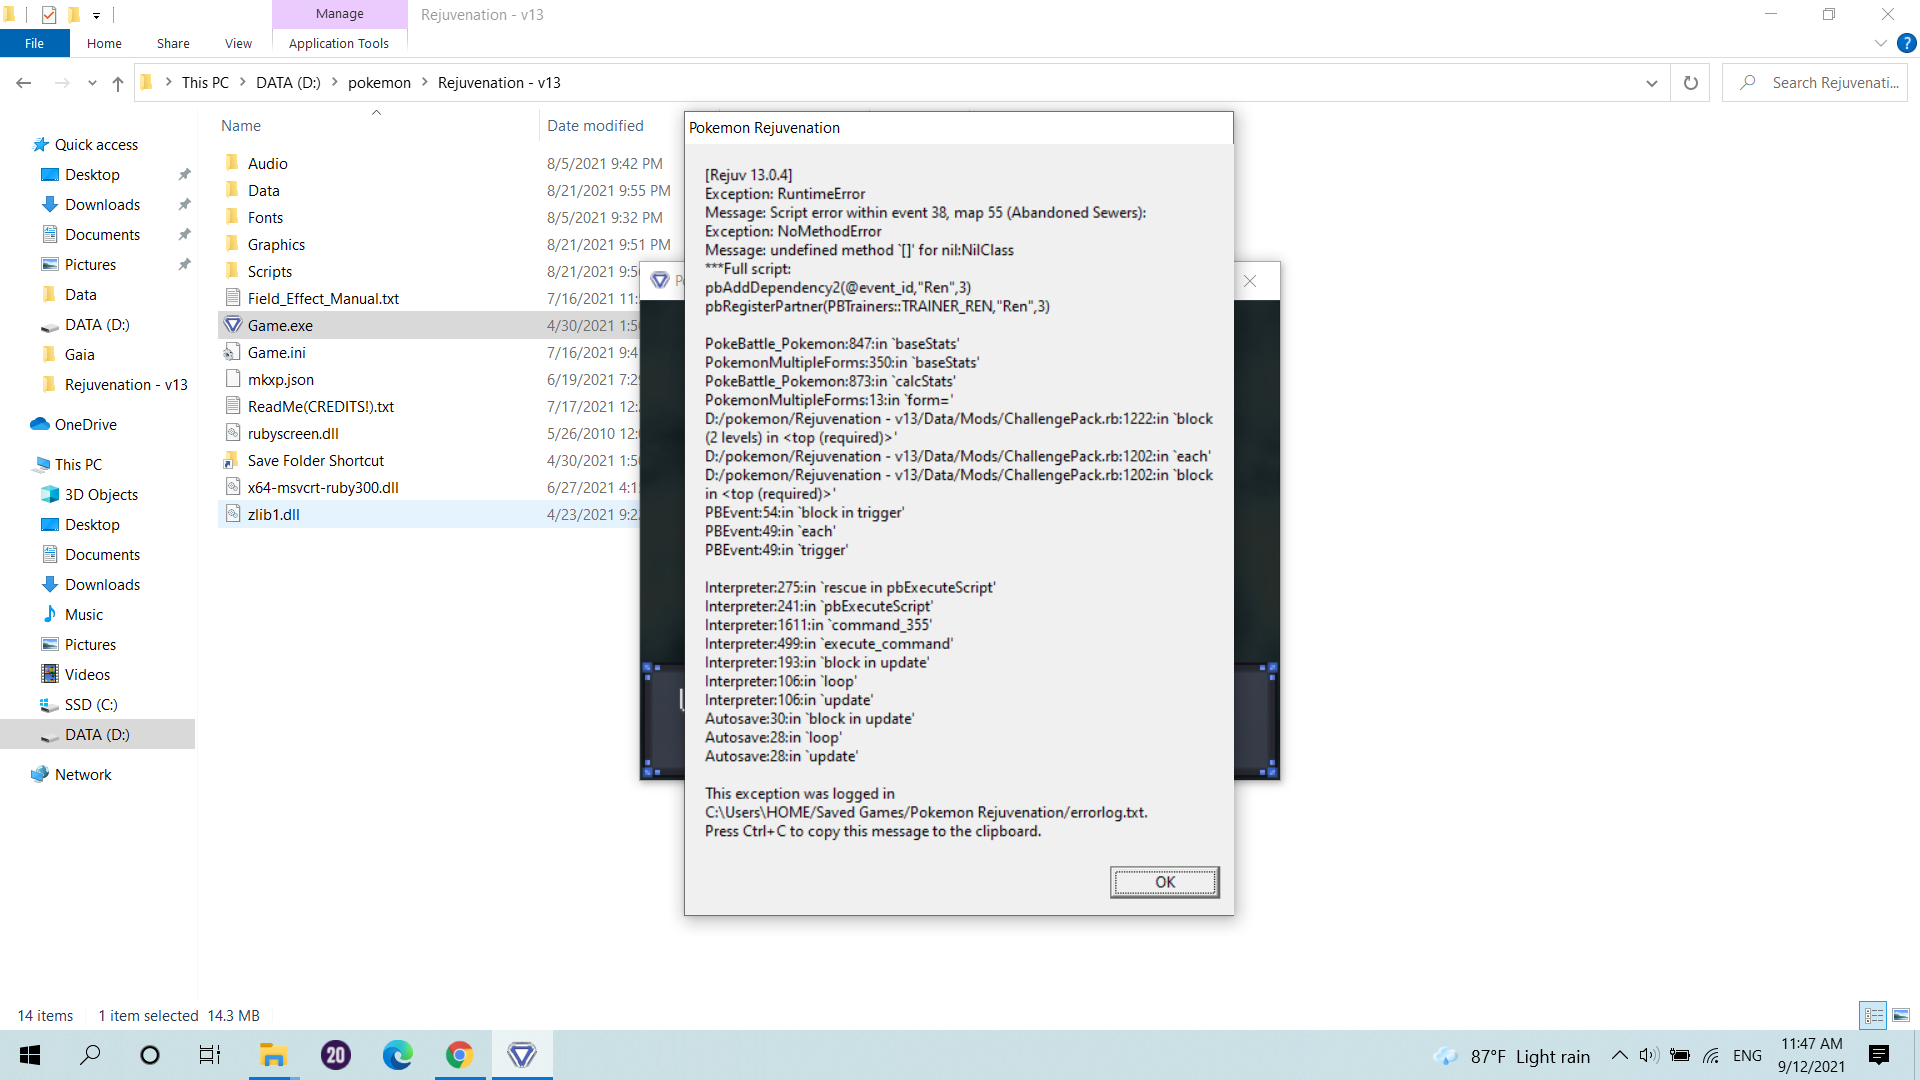Open the View ribbon tab
1920x1080 pixels.
pyautogui.click(x=238, y=43)
